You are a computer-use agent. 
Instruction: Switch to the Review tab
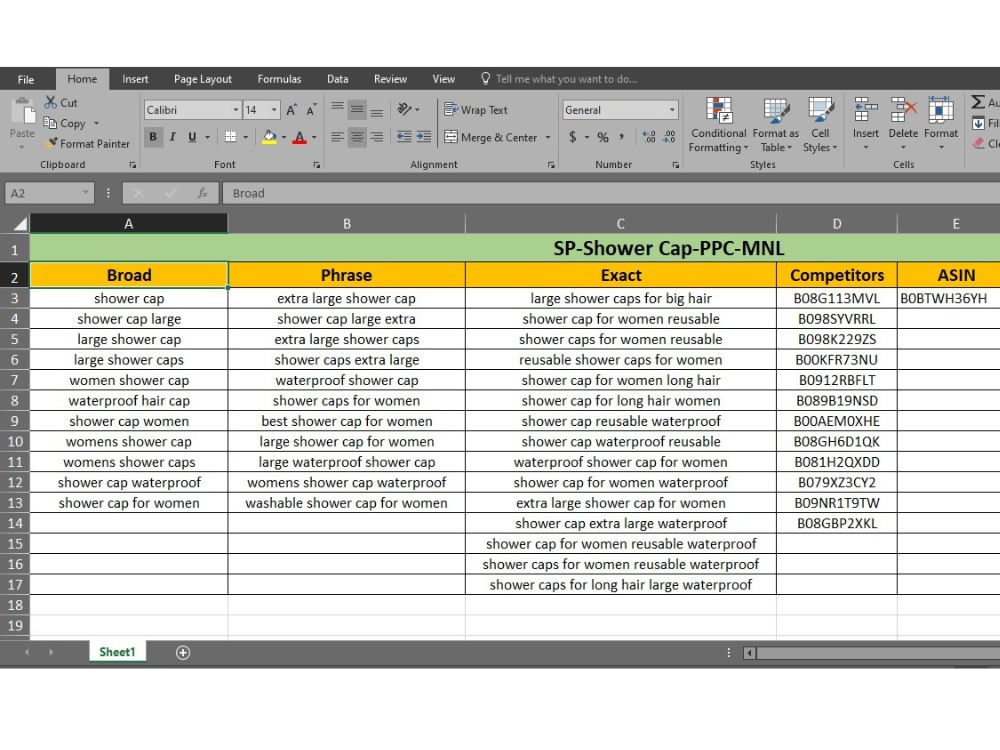point(390,79)
